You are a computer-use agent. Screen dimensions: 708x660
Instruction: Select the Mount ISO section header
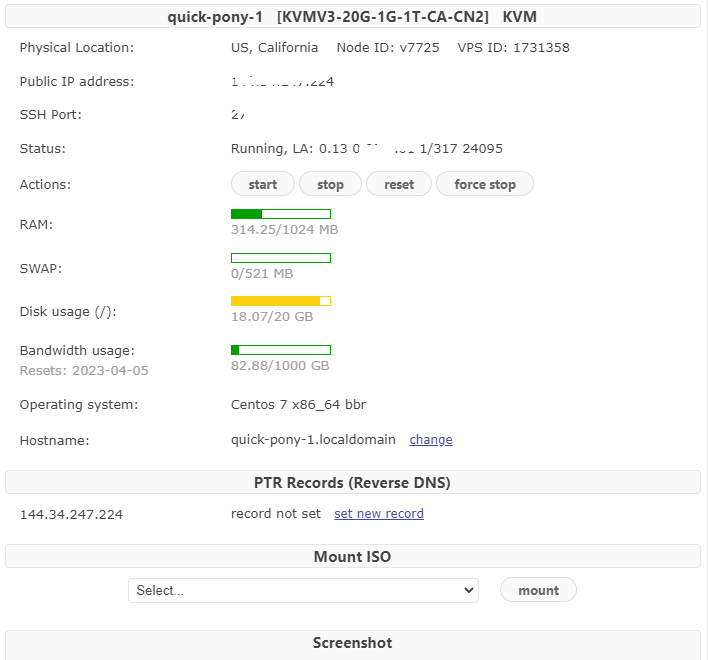click(x=352, y=556)
